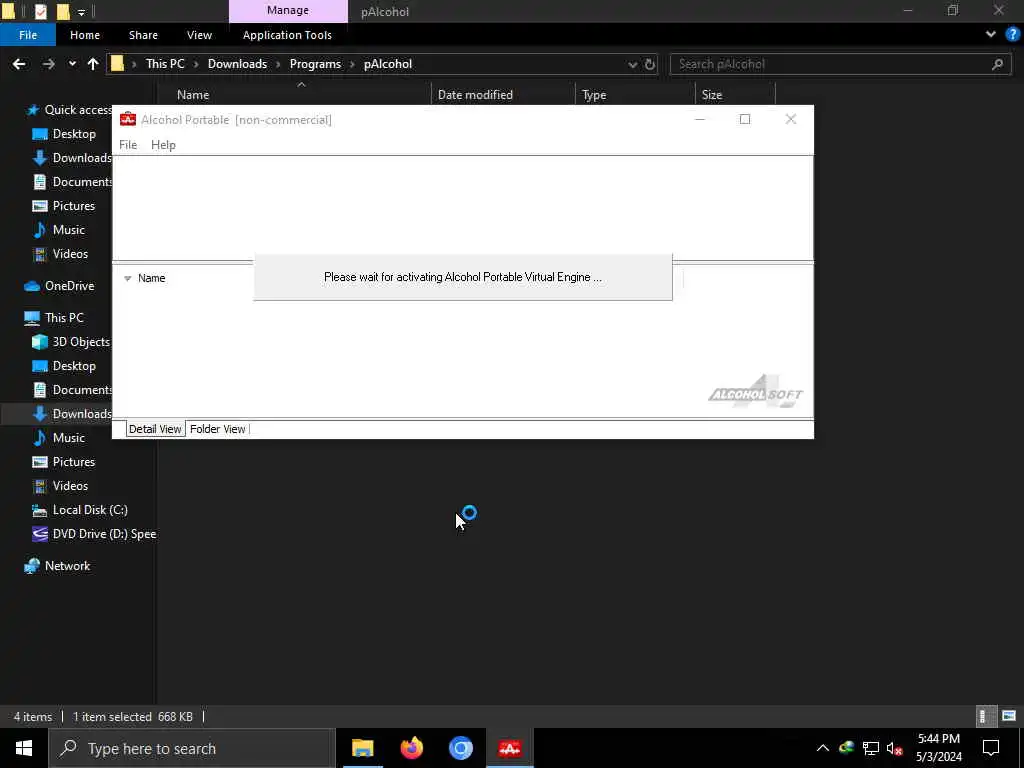The image size is (1024, 768).
Task: Expand the Explorer ribbon chevron
Action: (x=991, y=35)
